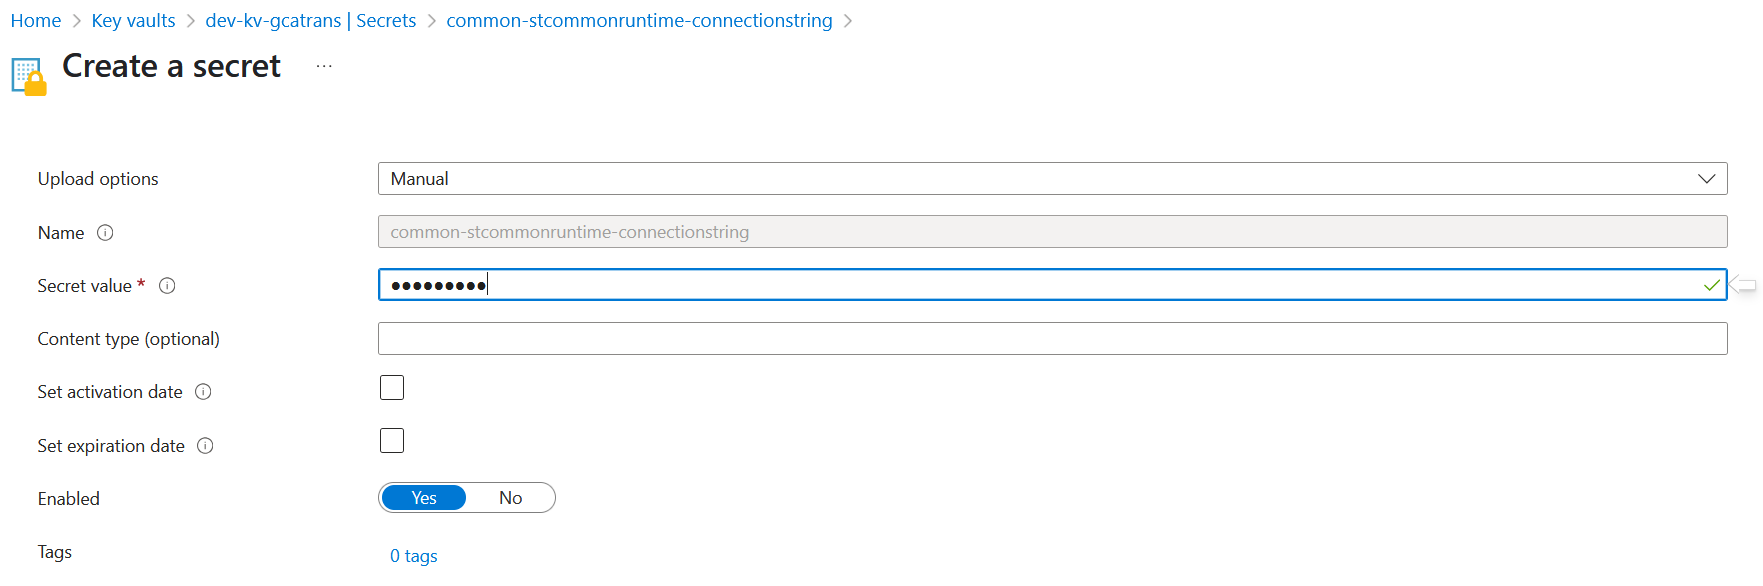Select Yes on the Enabled toggle

tap(424, 498)
